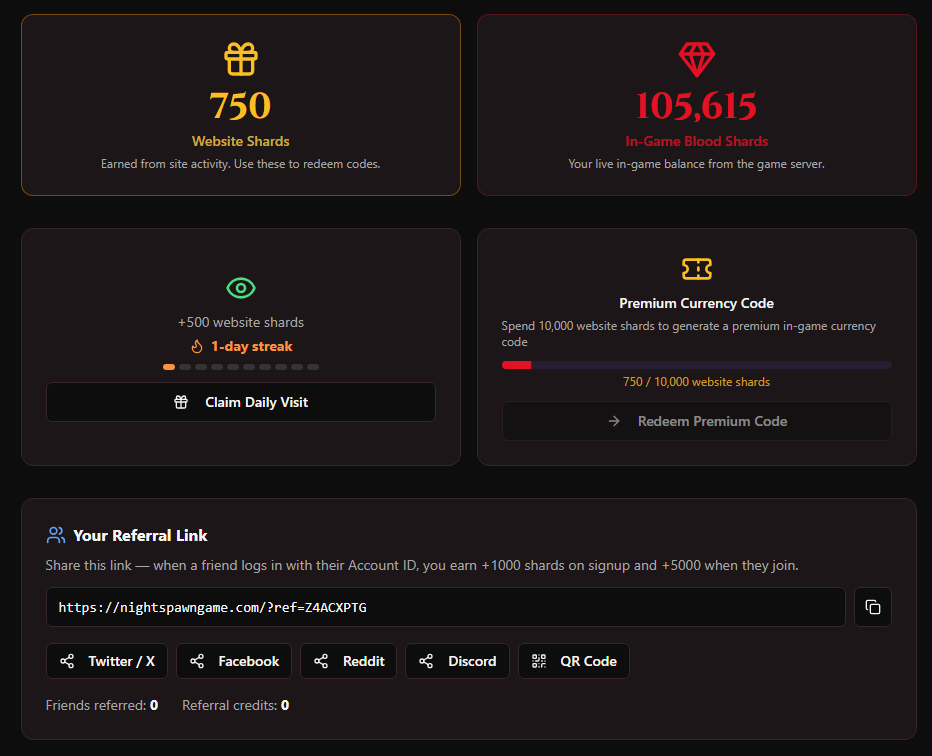The width and height of the screenshot is (932, 756).
Task: Click the red gem Blood Shards icon
Action: (697, 59)
